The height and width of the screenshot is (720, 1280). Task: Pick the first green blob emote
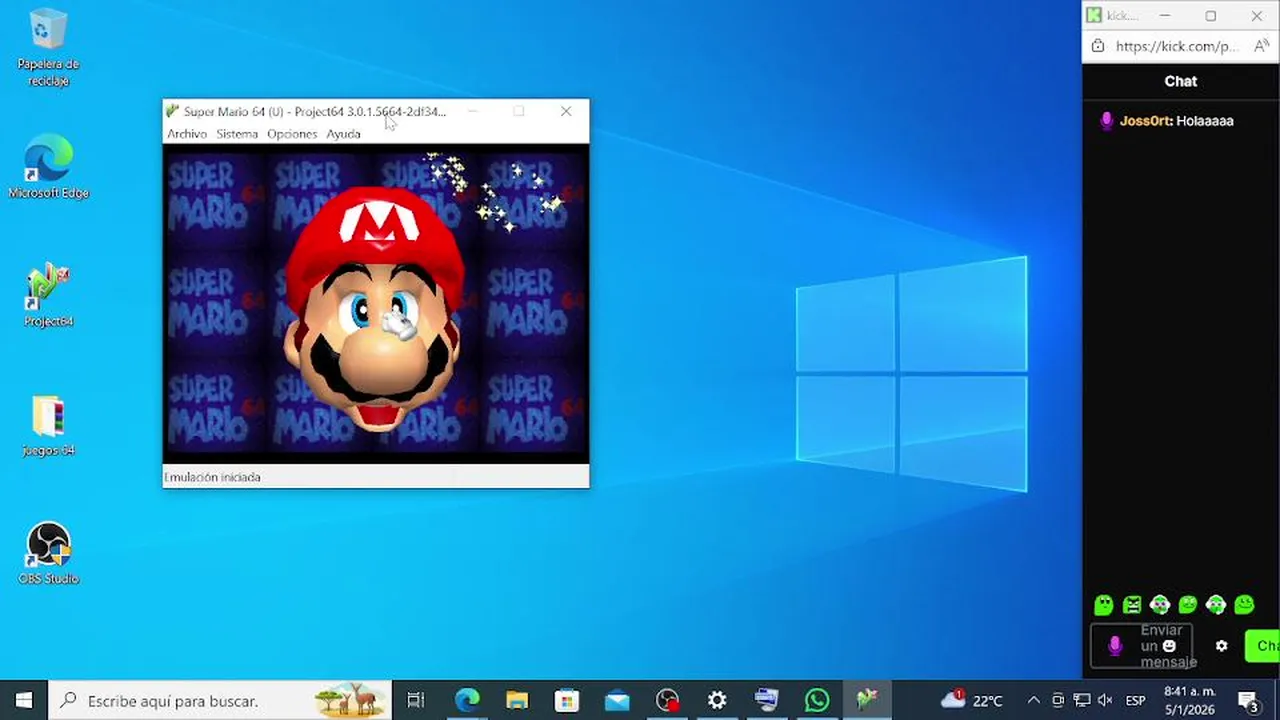click(x=1104, y=604)
